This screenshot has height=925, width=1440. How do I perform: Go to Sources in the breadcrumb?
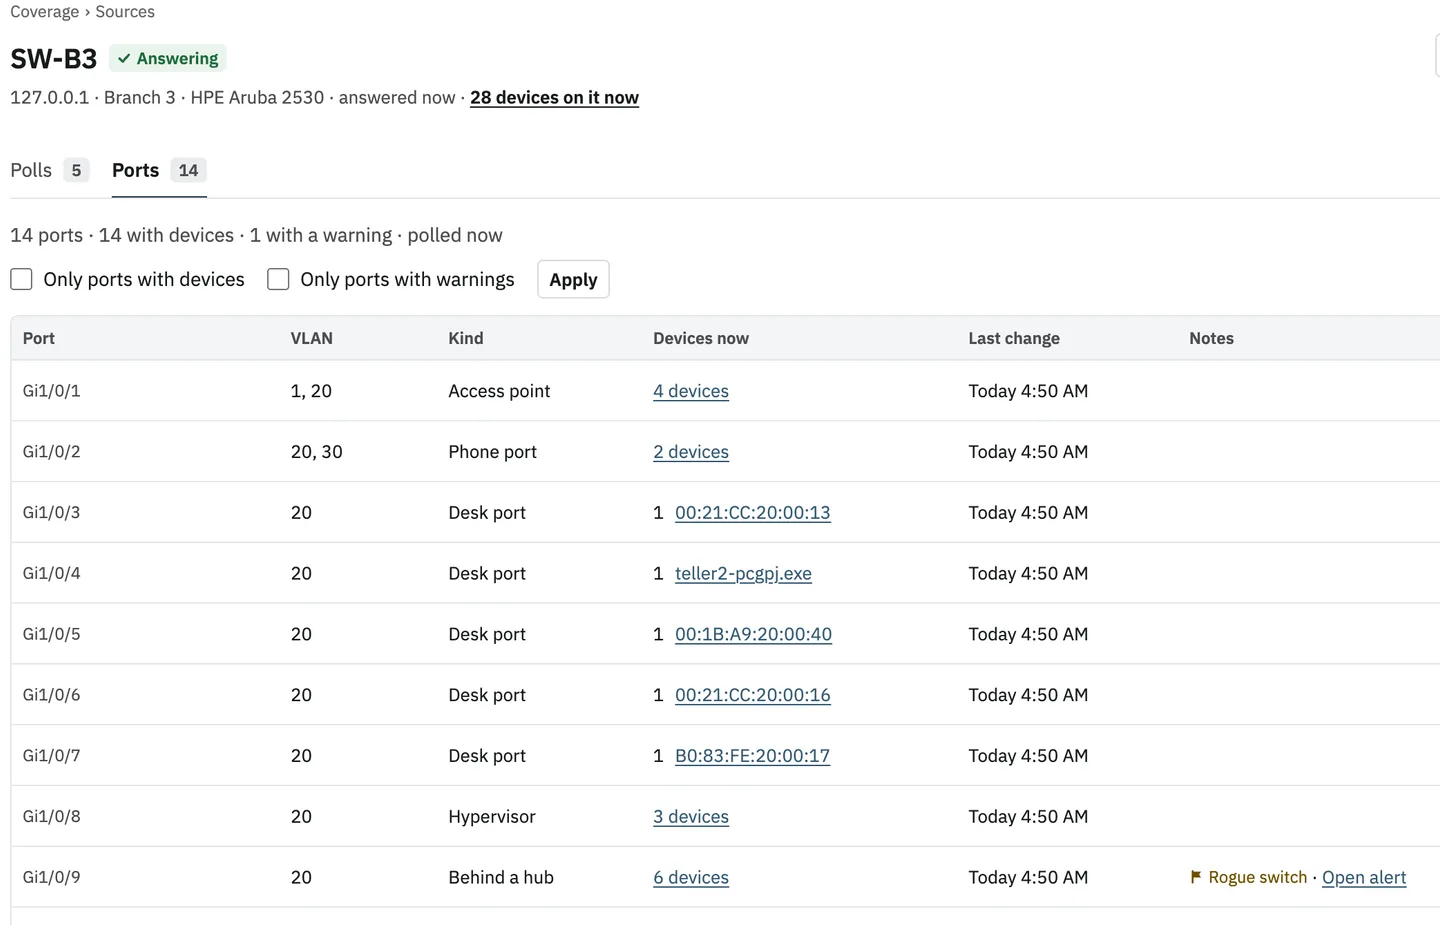pyautogui.click(x=125, y=12)
